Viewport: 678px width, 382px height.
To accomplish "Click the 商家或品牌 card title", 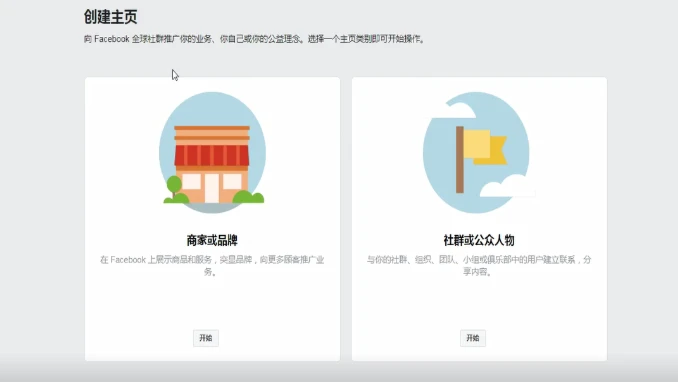I will coord(212,240).
